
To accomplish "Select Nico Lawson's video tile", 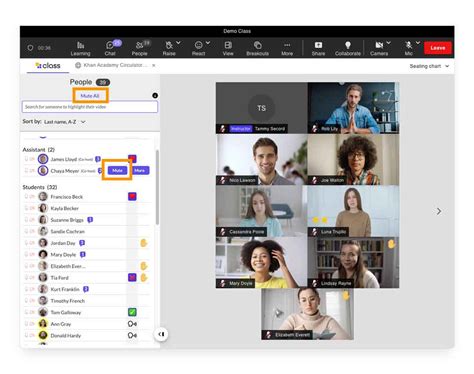I will pos(262,159).
